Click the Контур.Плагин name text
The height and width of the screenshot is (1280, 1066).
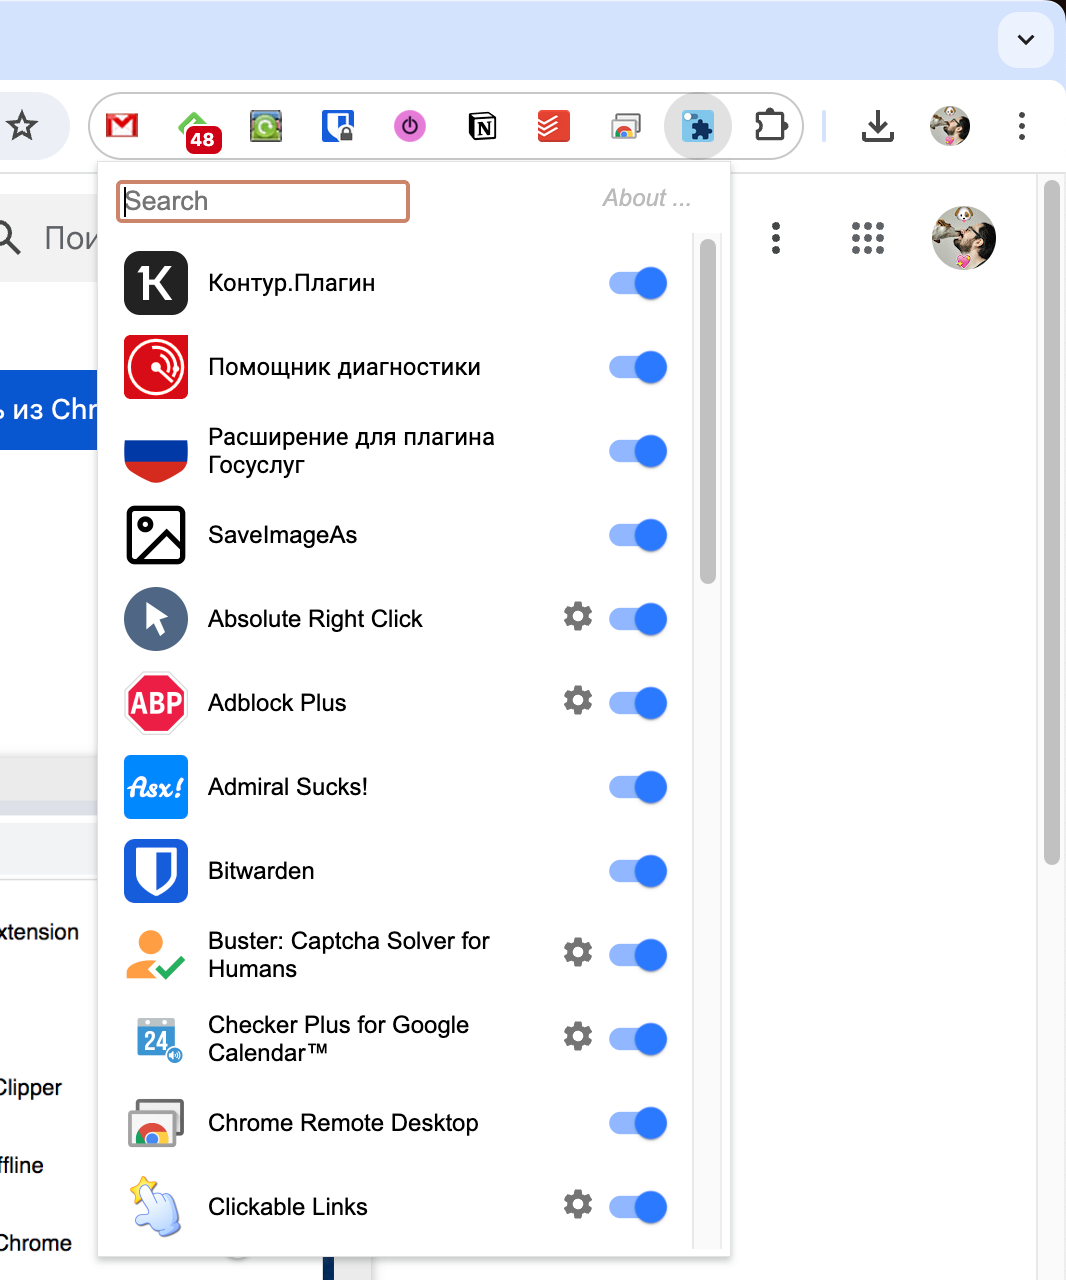(x=292, y=283)
